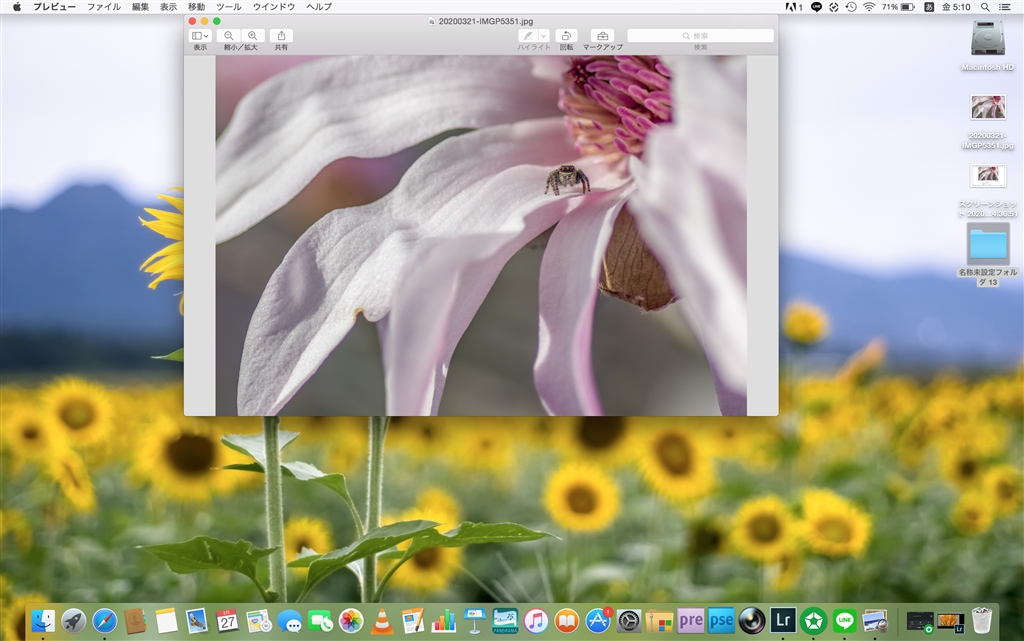This screenshot has height=641, width=1024.
Task: Open the Japanese input source (あ) menu
Action: (x=929, y=7)
